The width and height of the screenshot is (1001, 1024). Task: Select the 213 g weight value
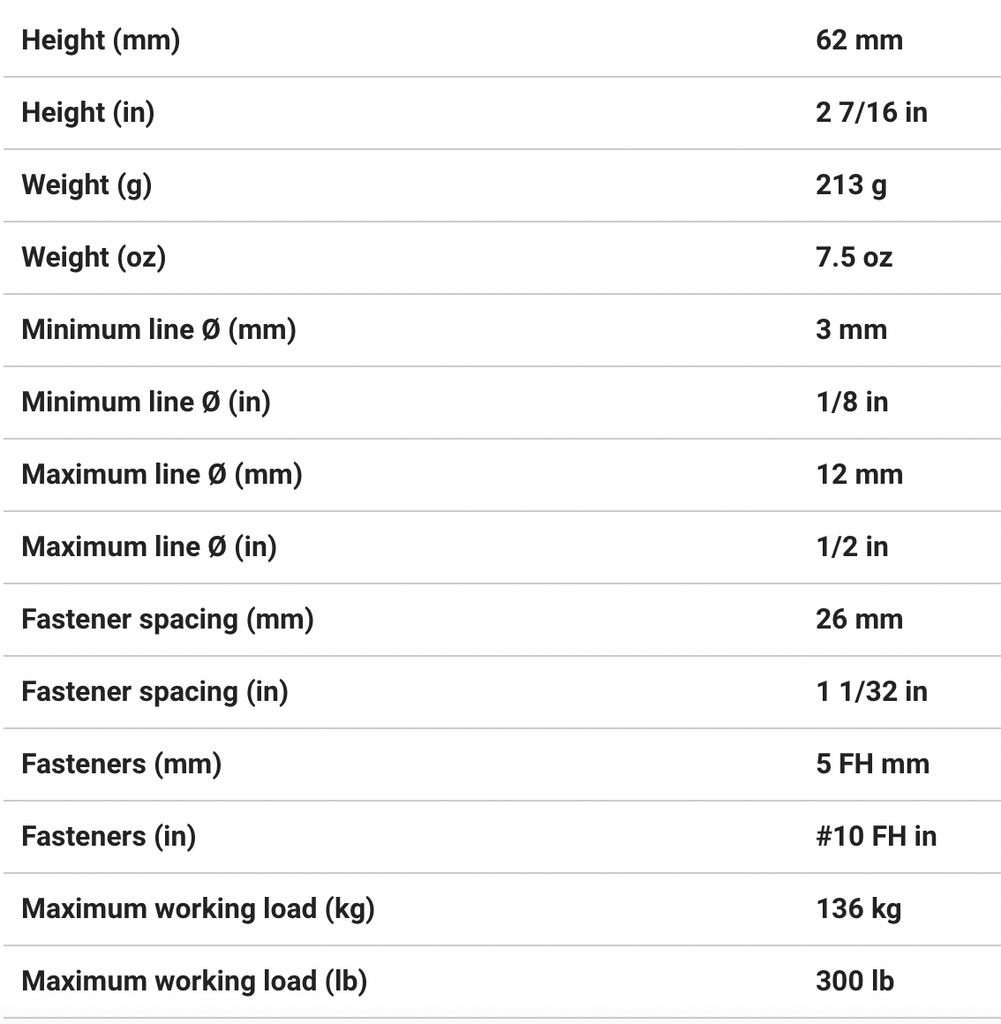pyautogui.click(x=851, y=185)
